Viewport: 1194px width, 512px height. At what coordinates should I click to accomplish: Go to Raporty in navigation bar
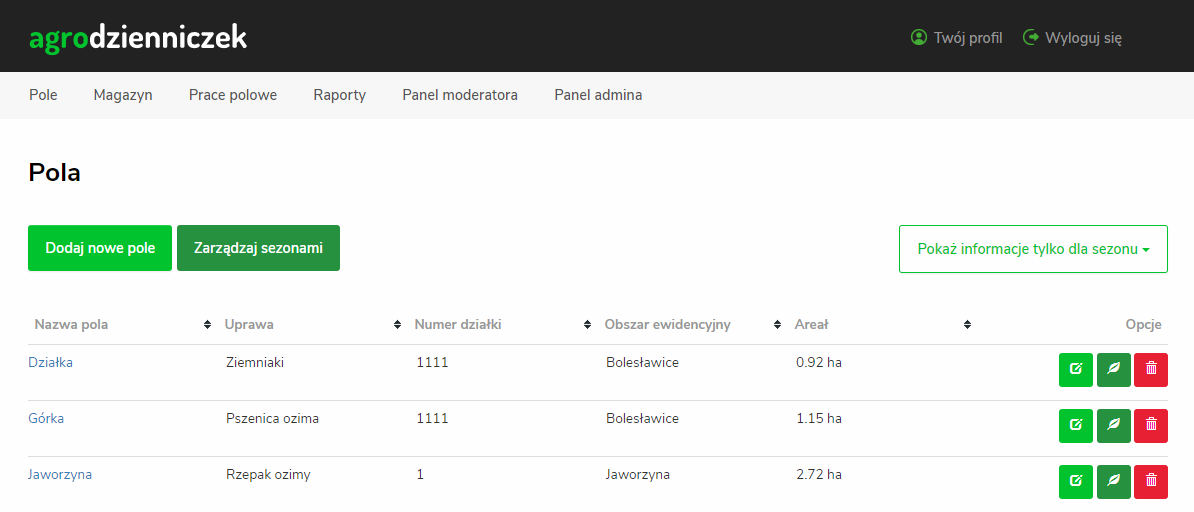340,95
